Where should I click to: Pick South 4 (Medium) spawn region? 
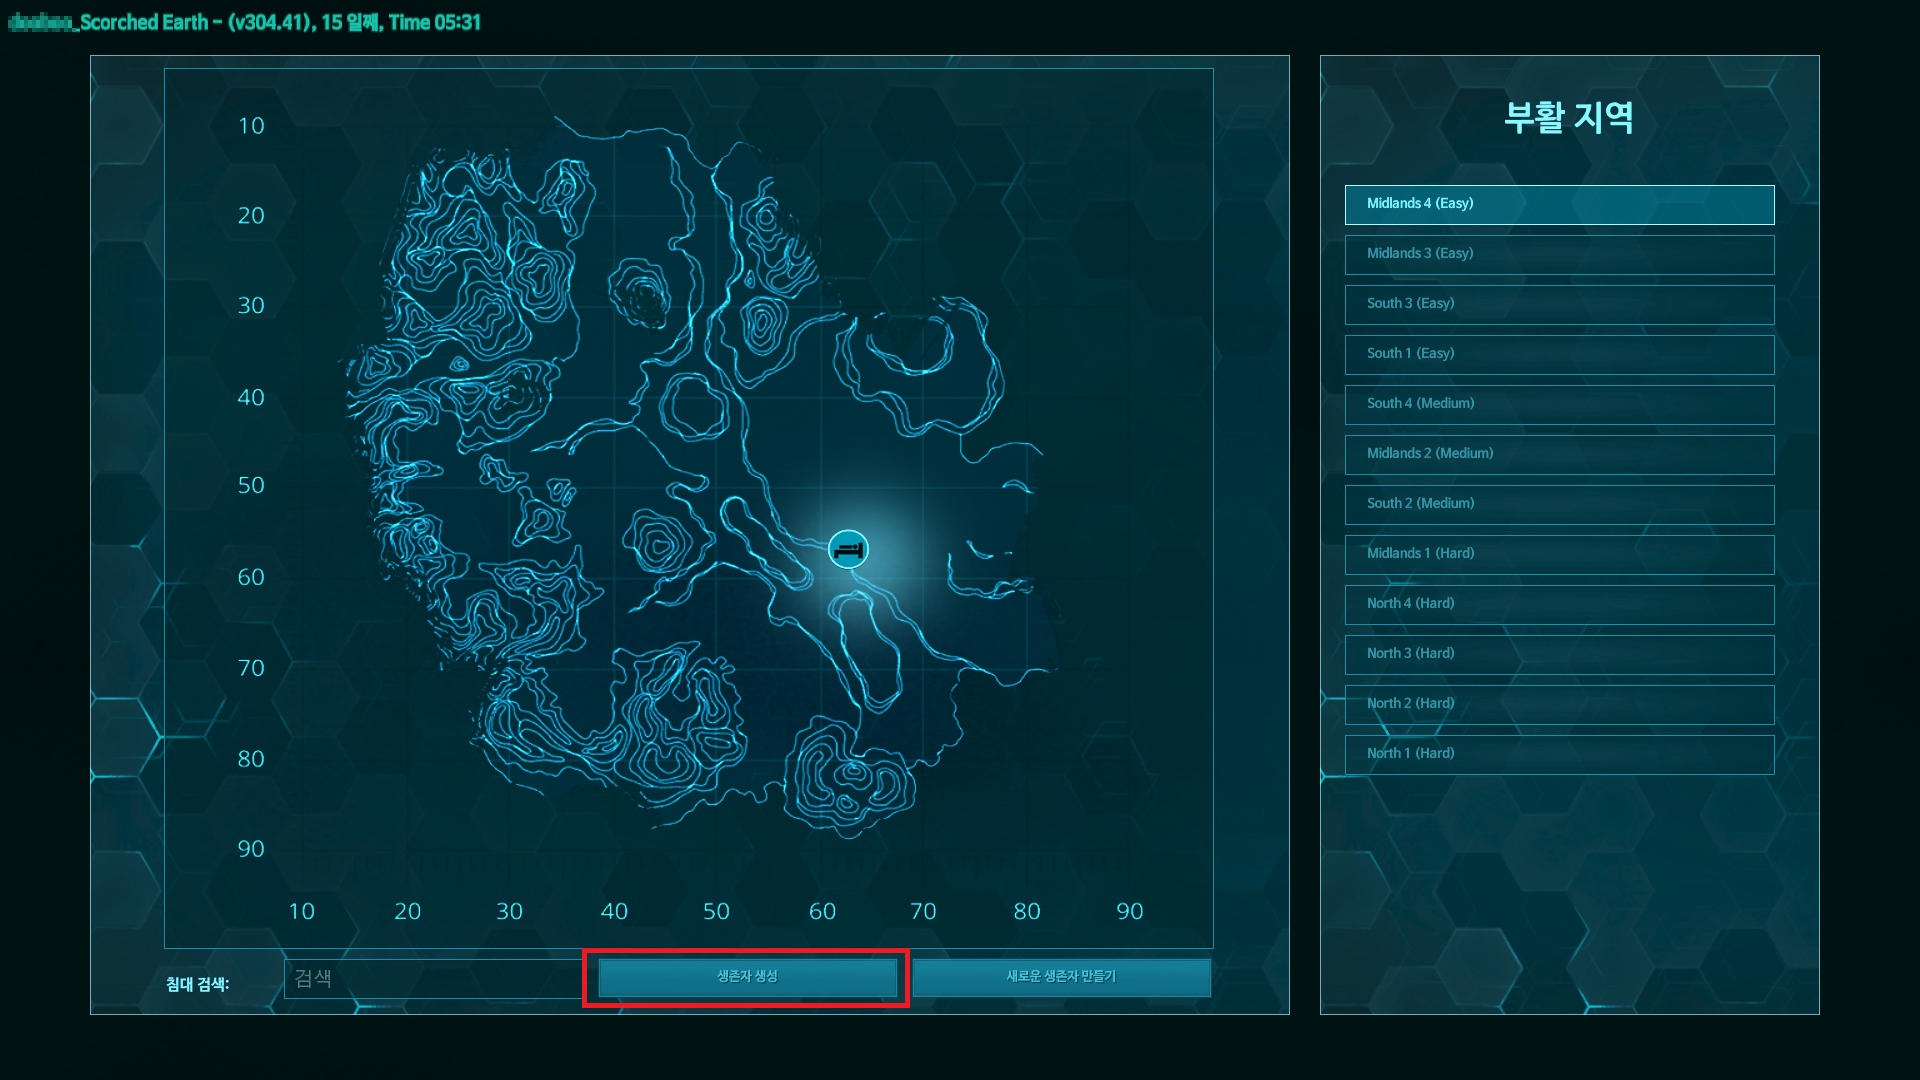(1559, 404)
